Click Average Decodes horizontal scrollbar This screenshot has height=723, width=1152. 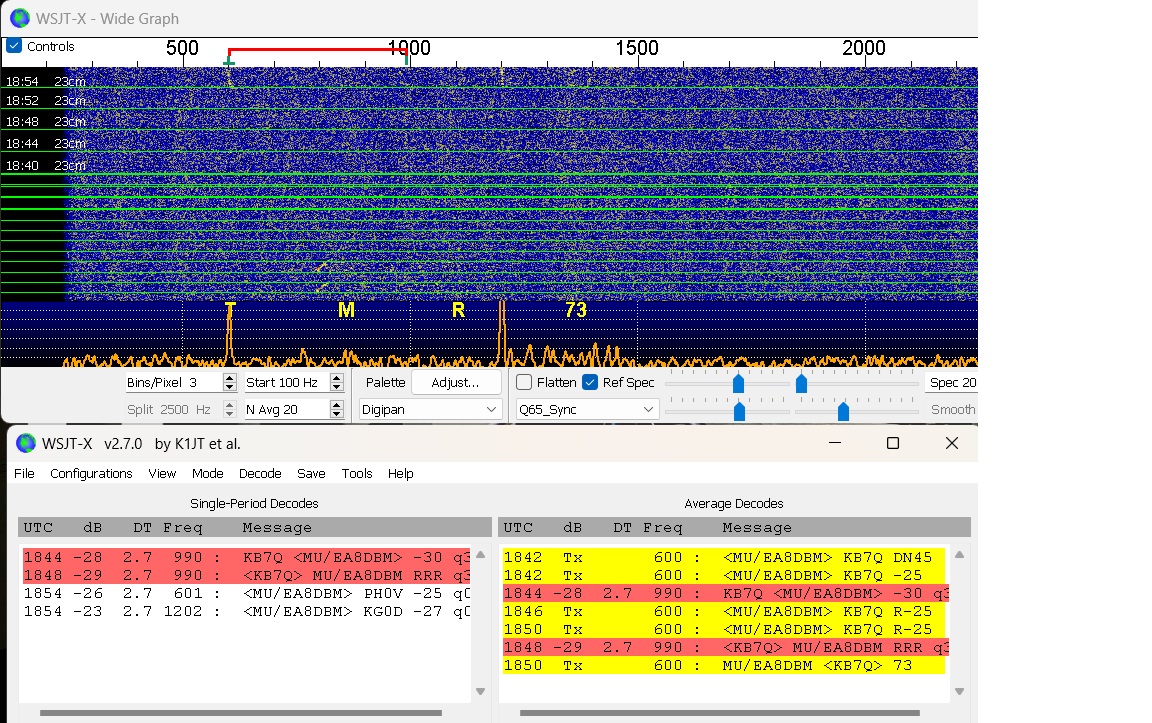tap(720, 713)
